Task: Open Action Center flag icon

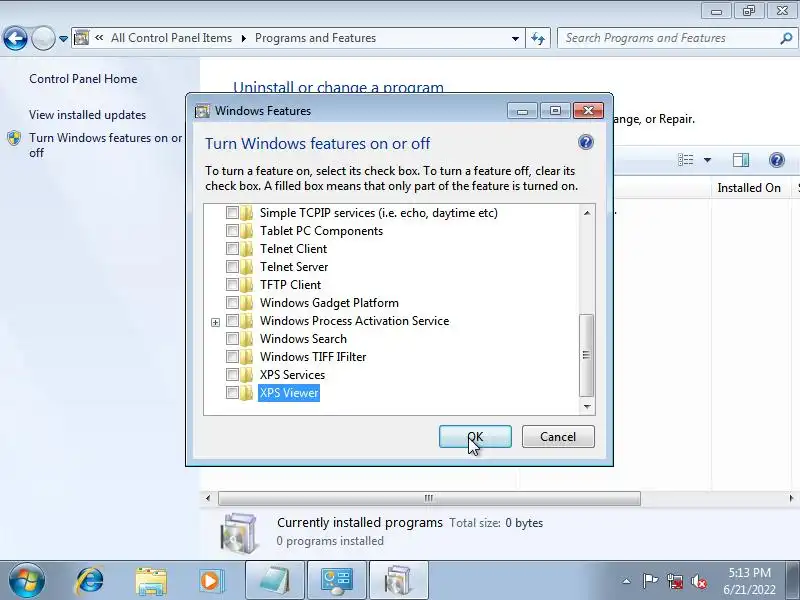Action: [x=650, y=581]
